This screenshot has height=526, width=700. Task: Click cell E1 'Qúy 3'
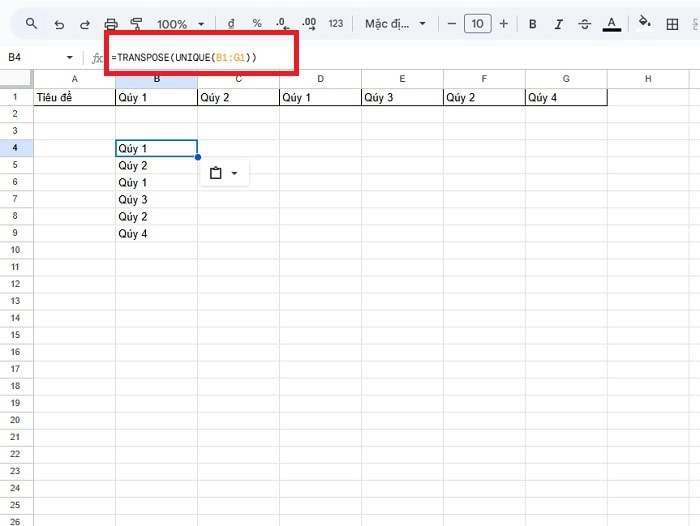coord(402,97)
